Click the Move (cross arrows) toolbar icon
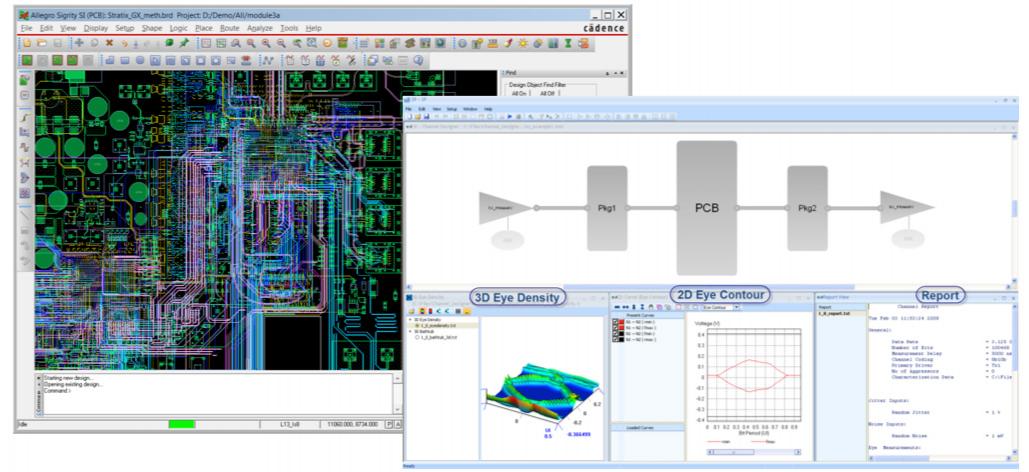1029x472 pixels. point(79,43)
